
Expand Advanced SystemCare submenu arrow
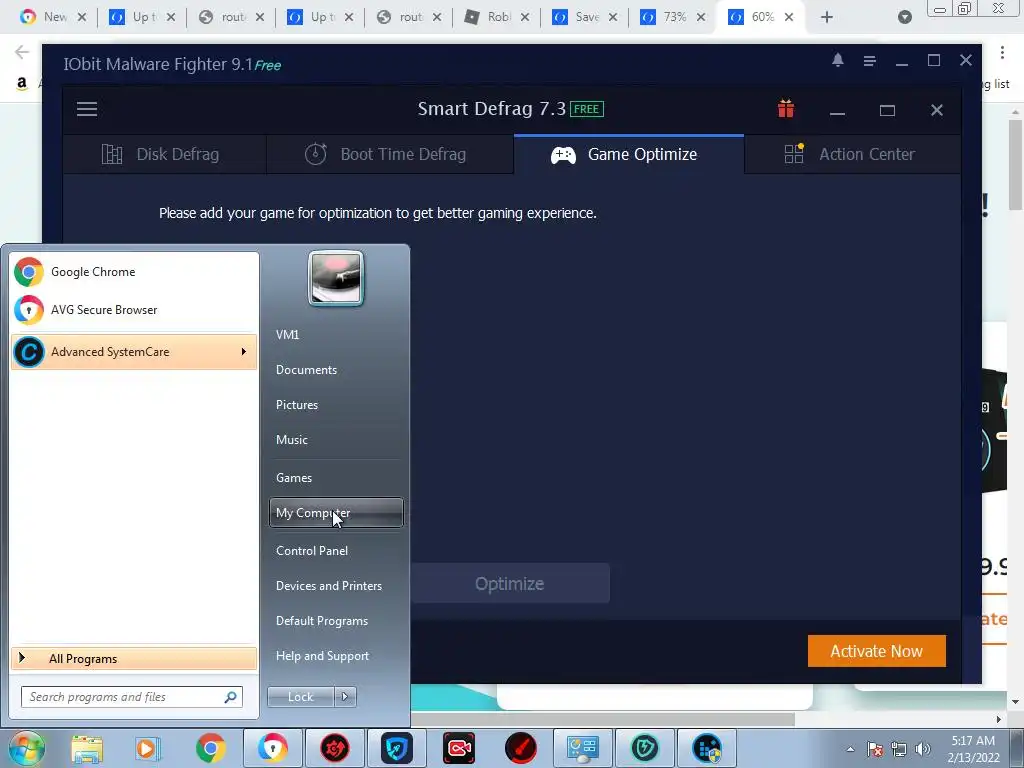pos(244,351)
